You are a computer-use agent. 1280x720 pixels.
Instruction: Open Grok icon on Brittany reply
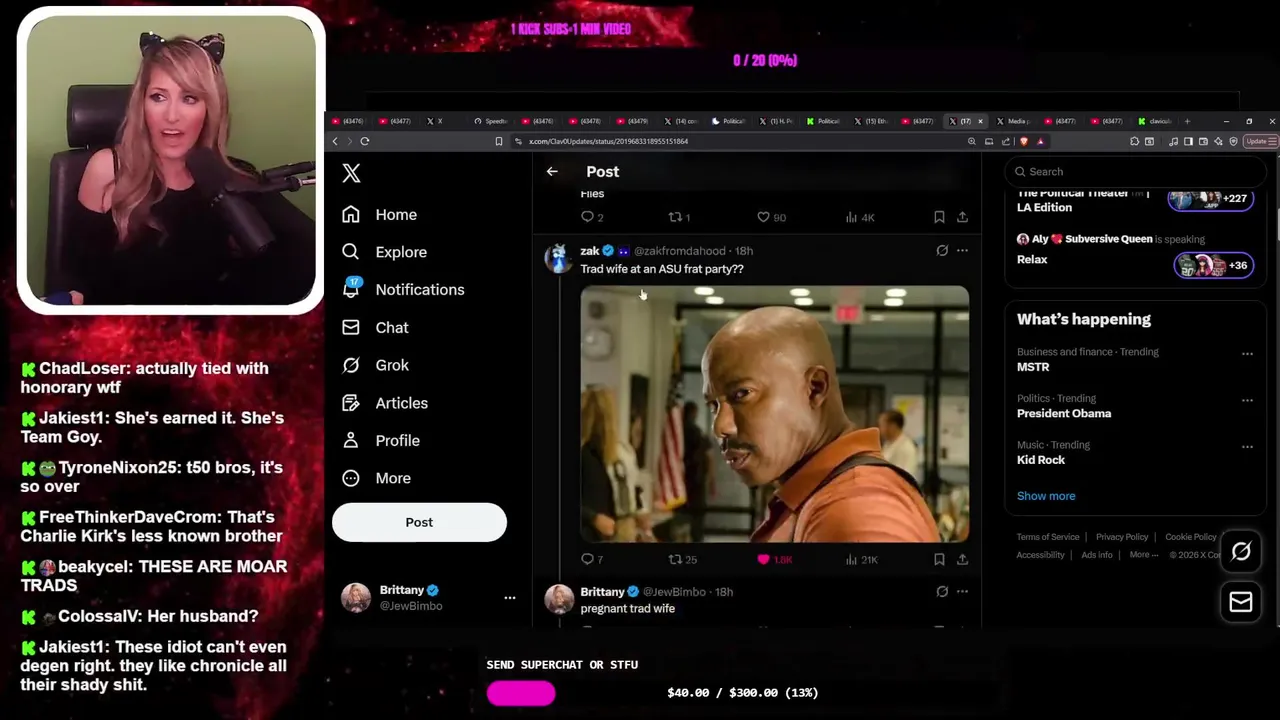coord(942,592)
